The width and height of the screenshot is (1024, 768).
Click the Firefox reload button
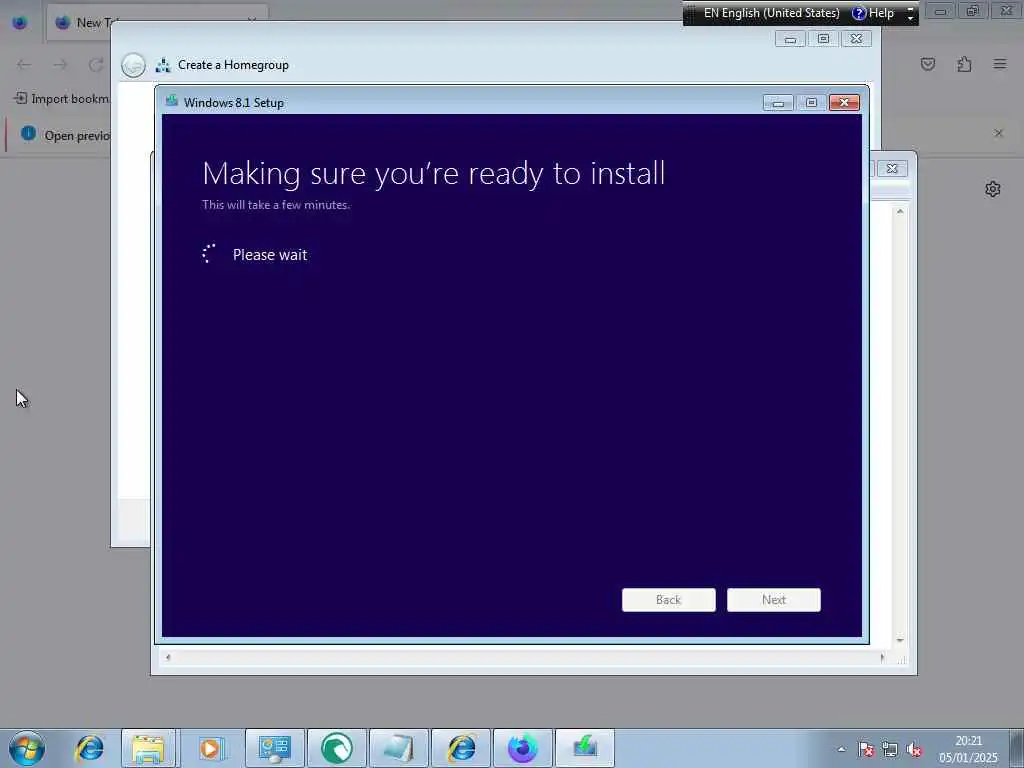[96, 64]
